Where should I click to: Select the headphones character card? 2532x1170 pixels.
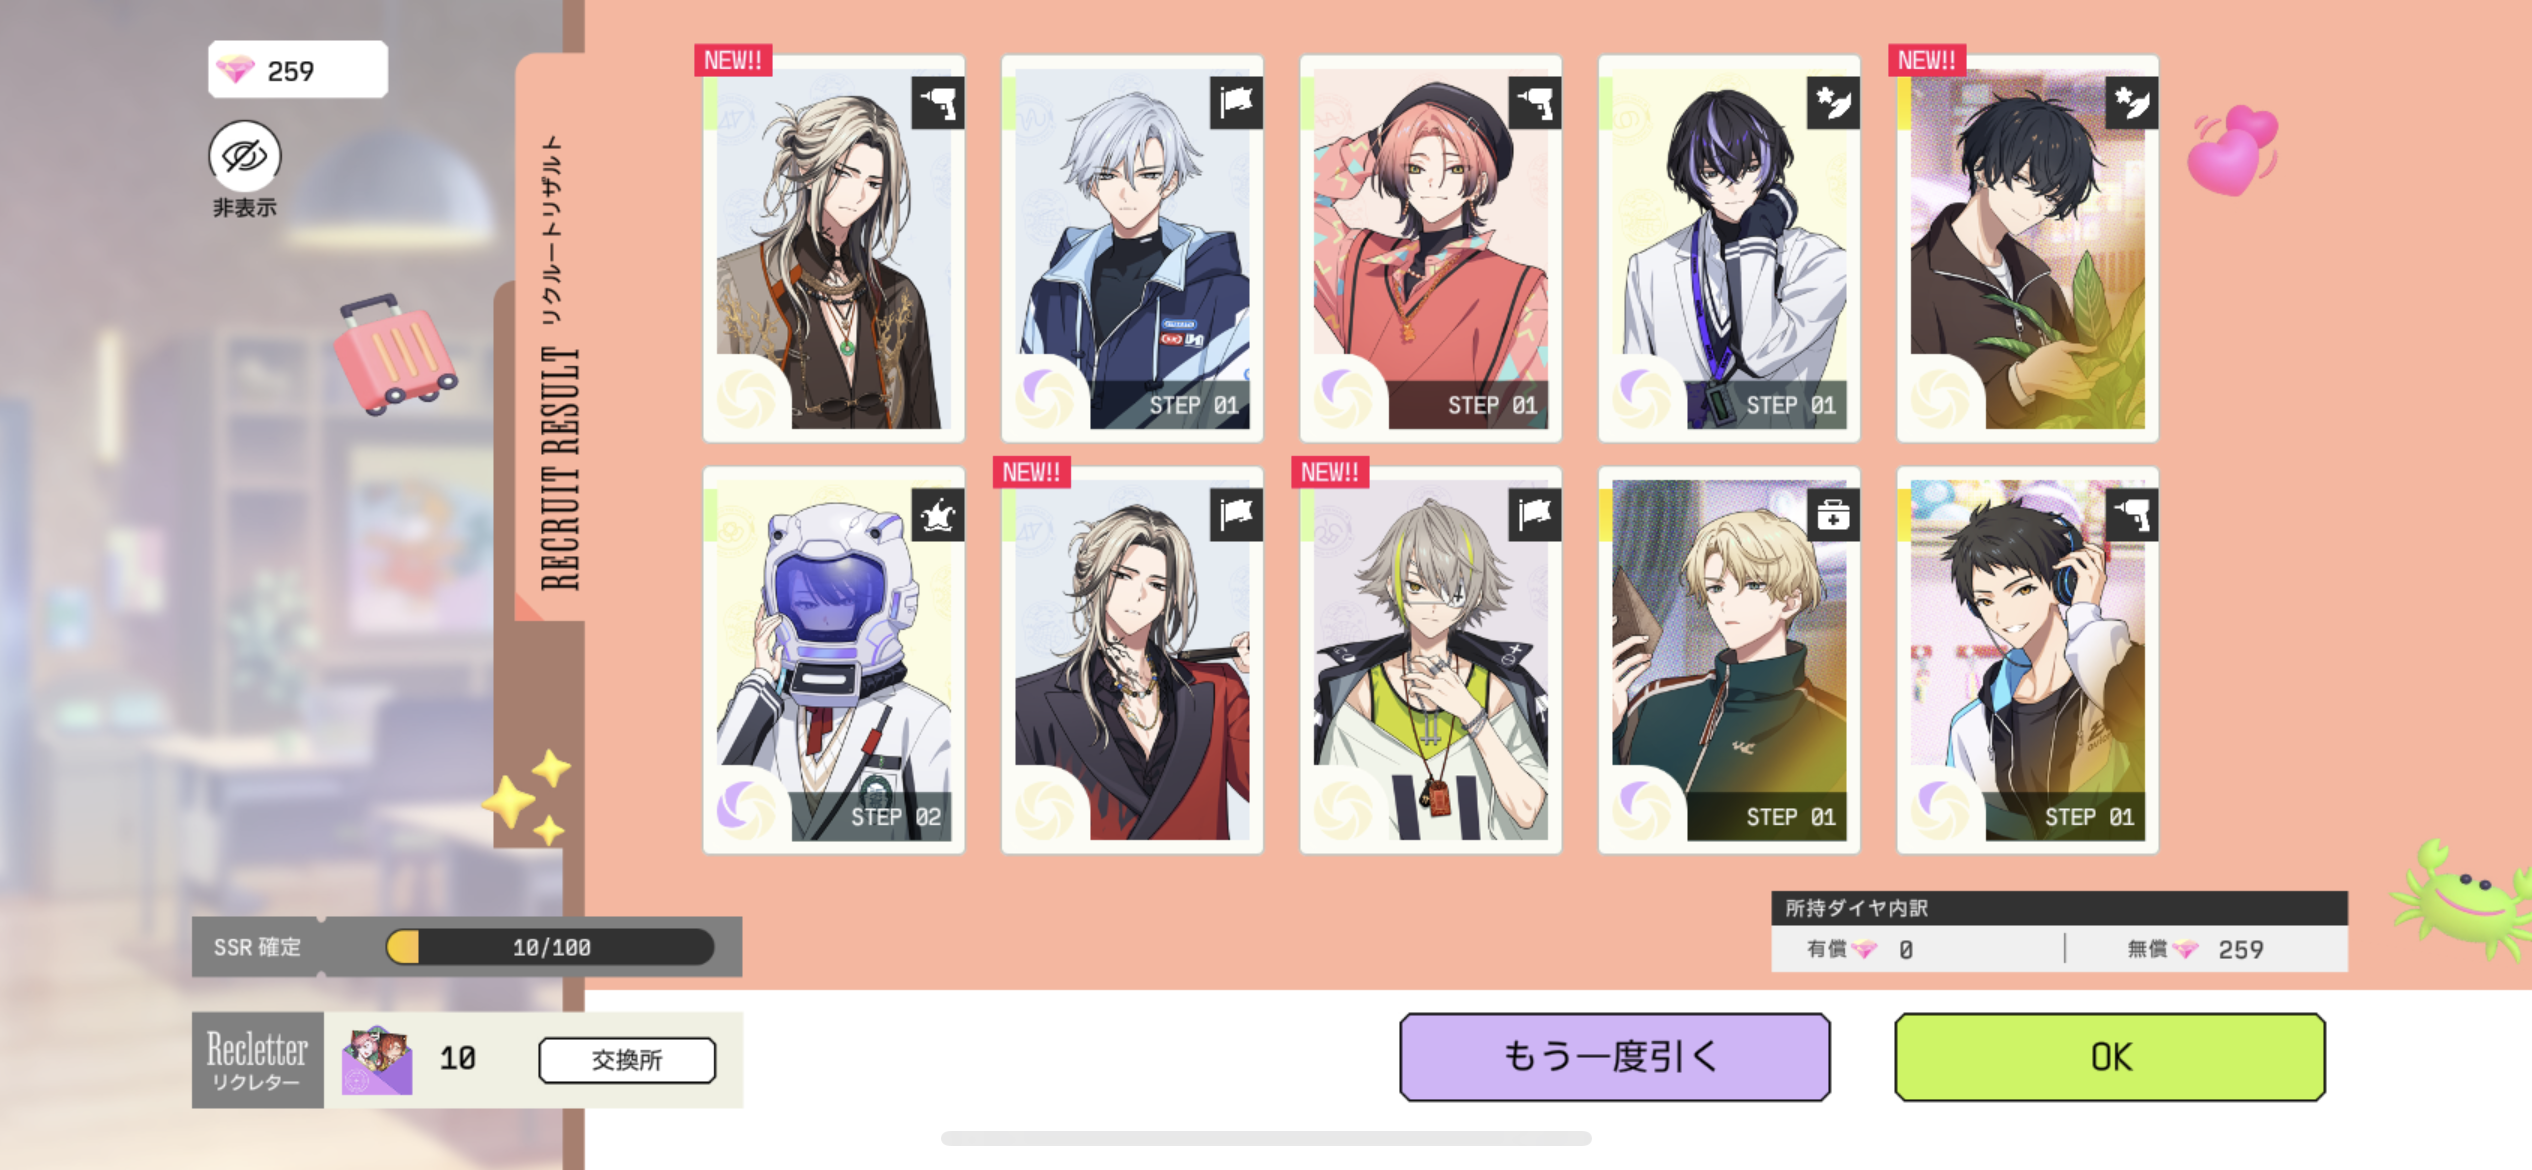2027,660
